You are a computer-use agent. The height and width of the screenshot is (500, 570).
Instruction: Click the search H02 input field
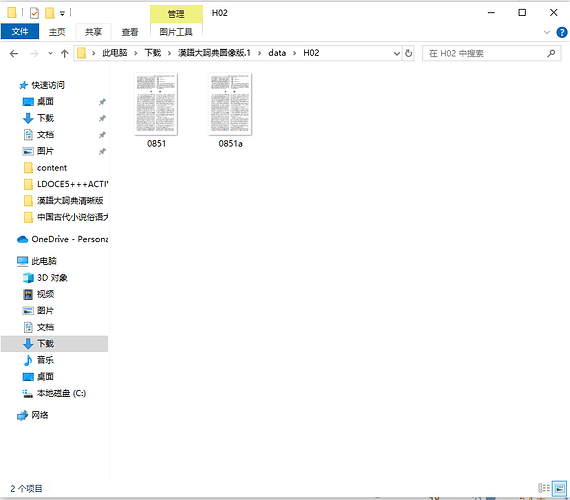486,53
